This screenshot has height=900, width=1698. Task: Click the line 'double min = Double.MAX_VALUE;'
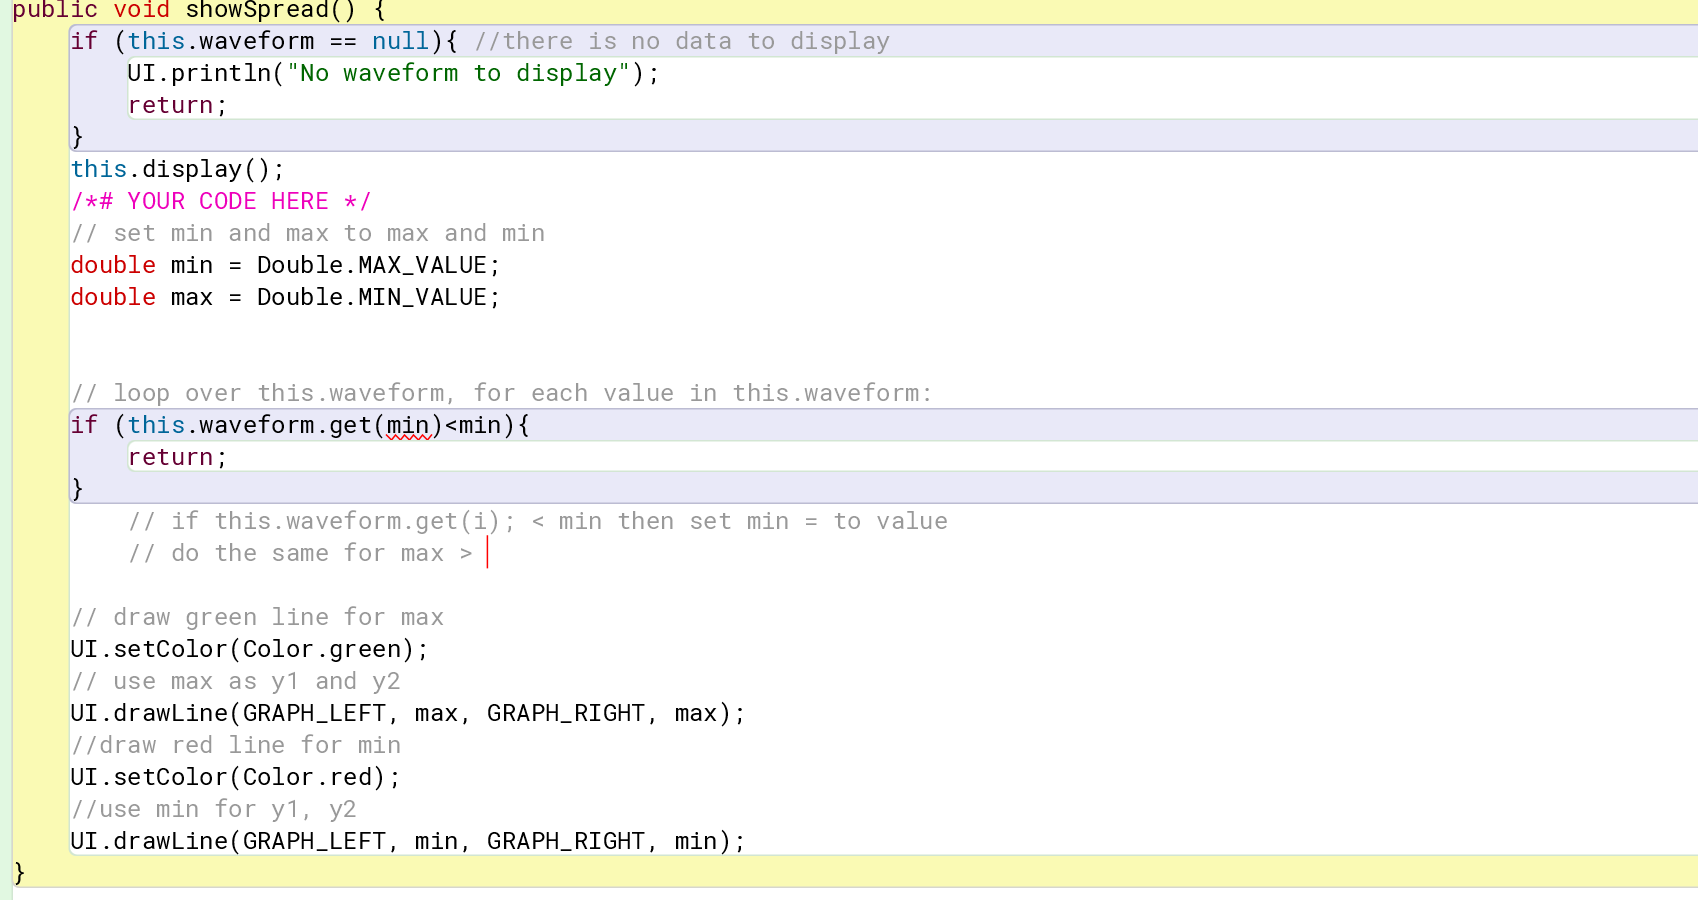coord(285,265)
